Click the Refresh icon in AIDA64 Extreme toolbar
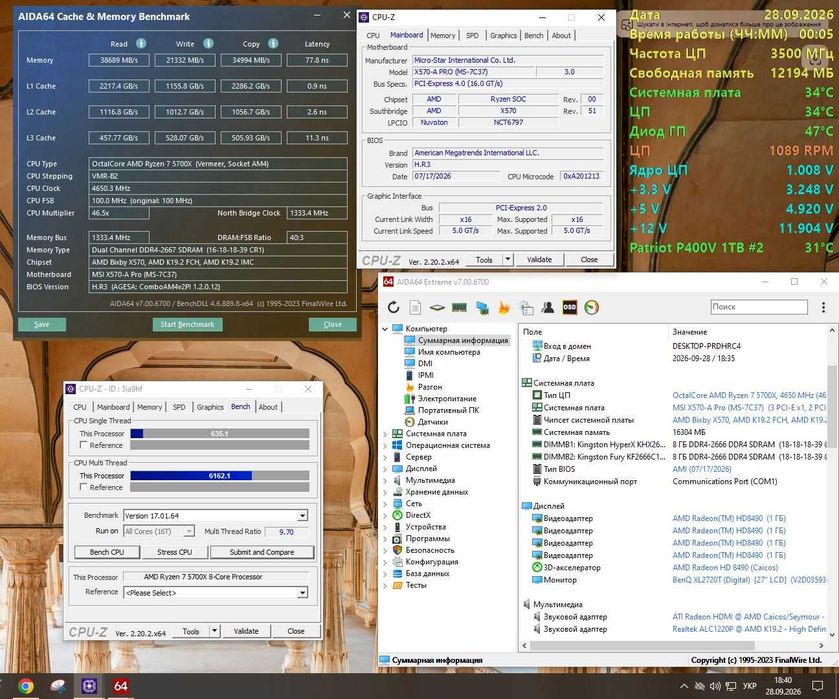 click(x=393, y=307)
